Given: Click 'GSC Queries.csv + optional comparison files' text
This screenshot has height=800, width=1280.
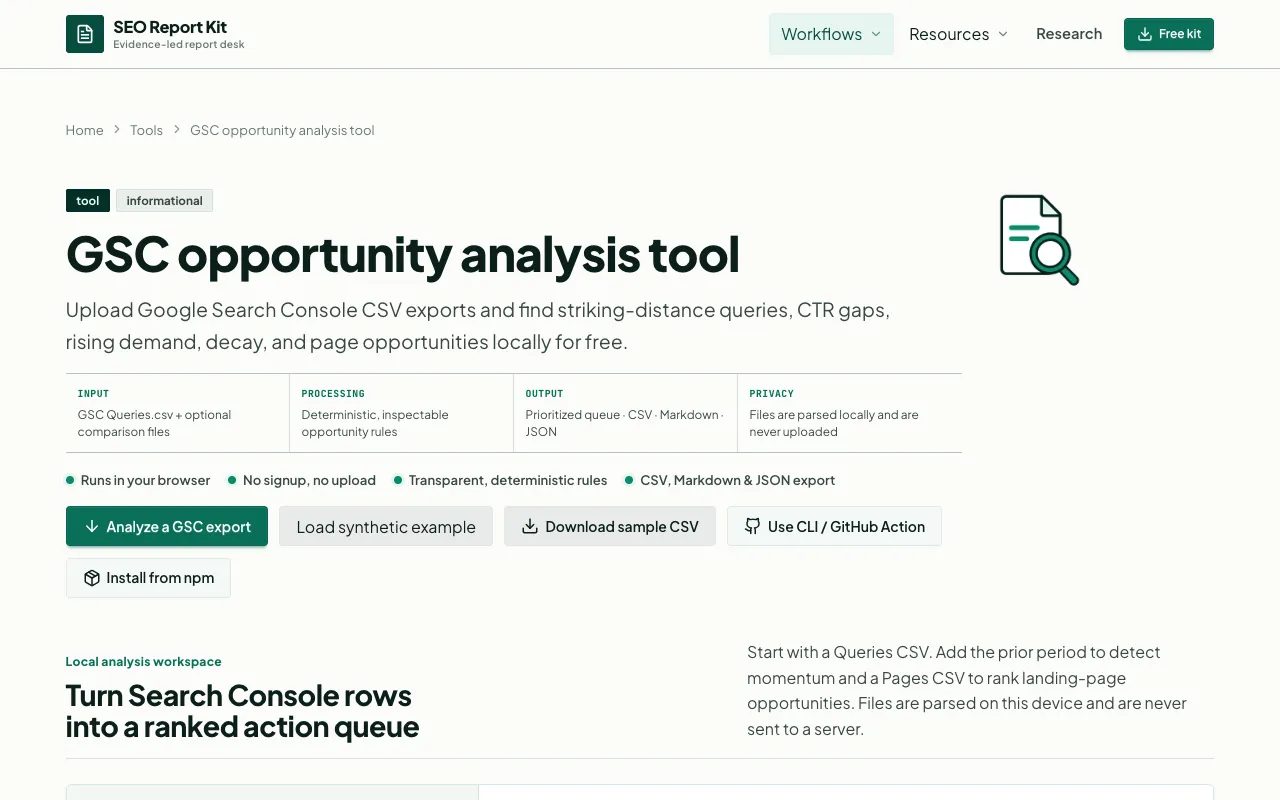Looking at the screenshot, I should pos(155,423).
